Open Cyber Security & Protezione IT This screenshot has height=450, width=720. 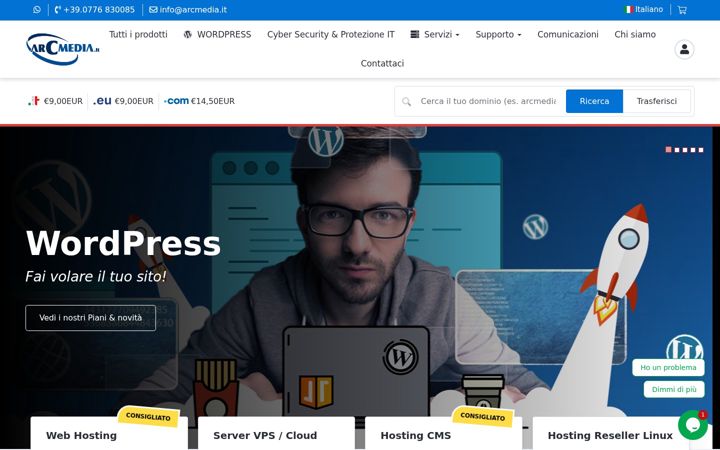[x=331, y=34]
